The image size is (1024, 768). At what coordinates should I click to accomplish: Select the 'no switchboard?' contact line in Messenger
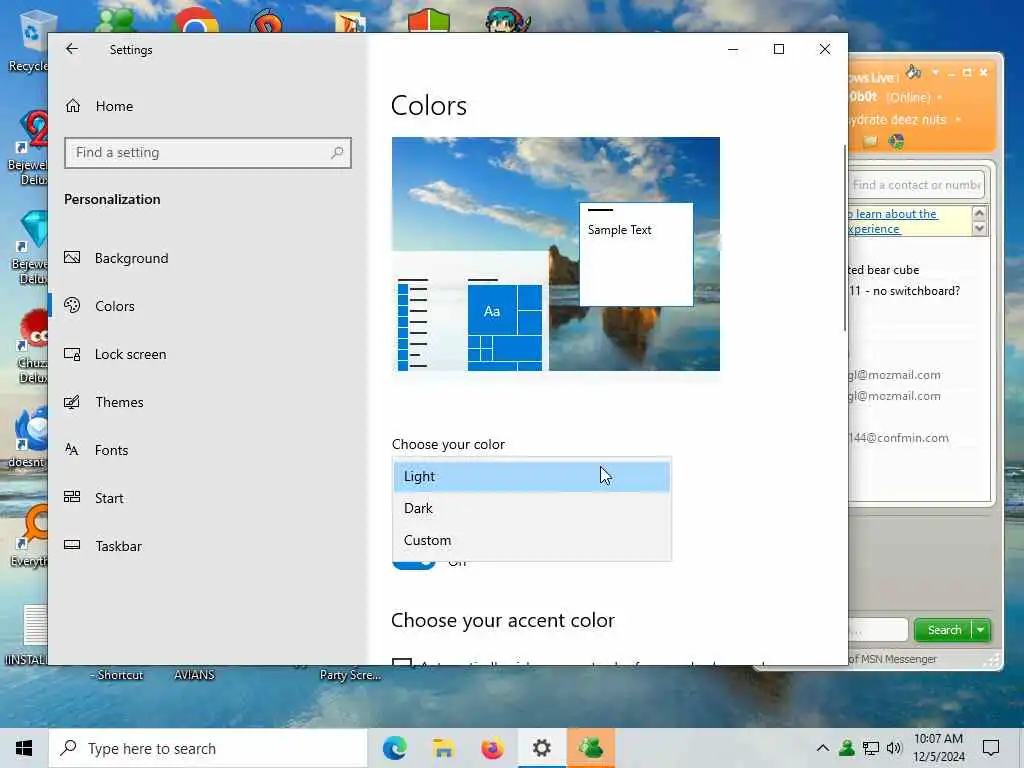pyautogui.click(x=905, y=291)
